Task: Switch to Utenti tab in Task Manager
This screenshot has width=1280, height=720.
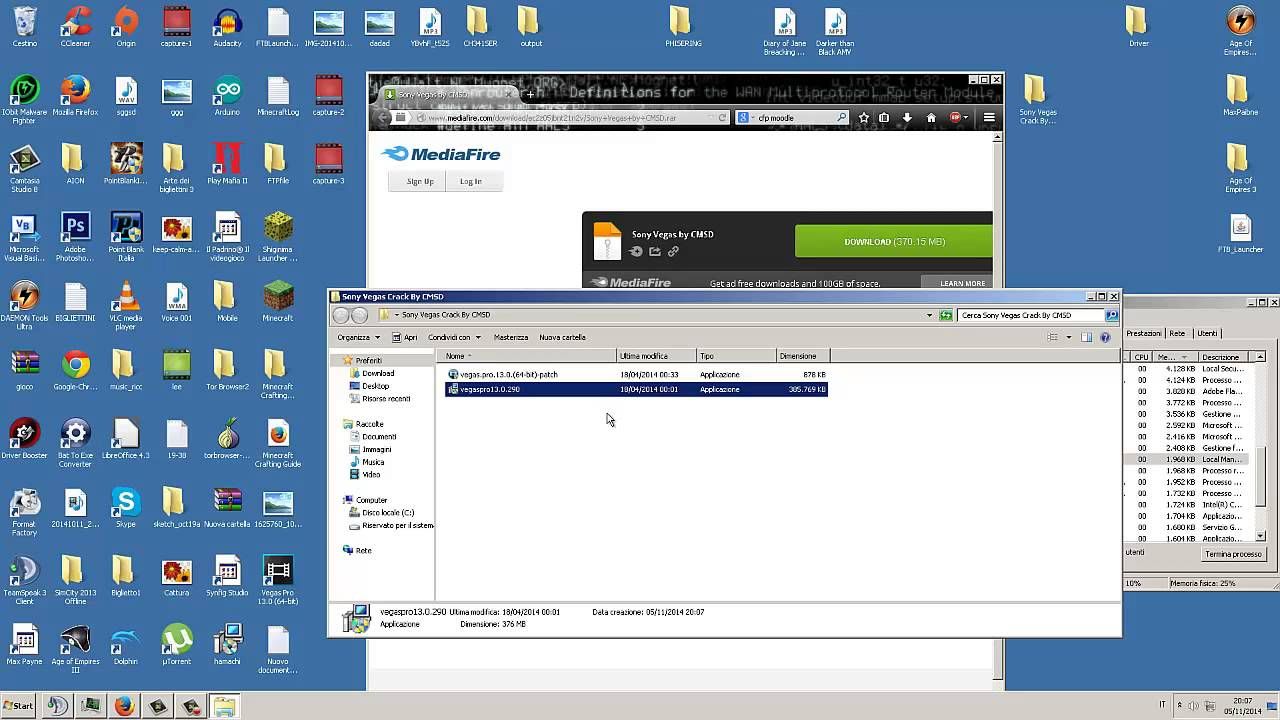Action: click(x=1207, y=333)
